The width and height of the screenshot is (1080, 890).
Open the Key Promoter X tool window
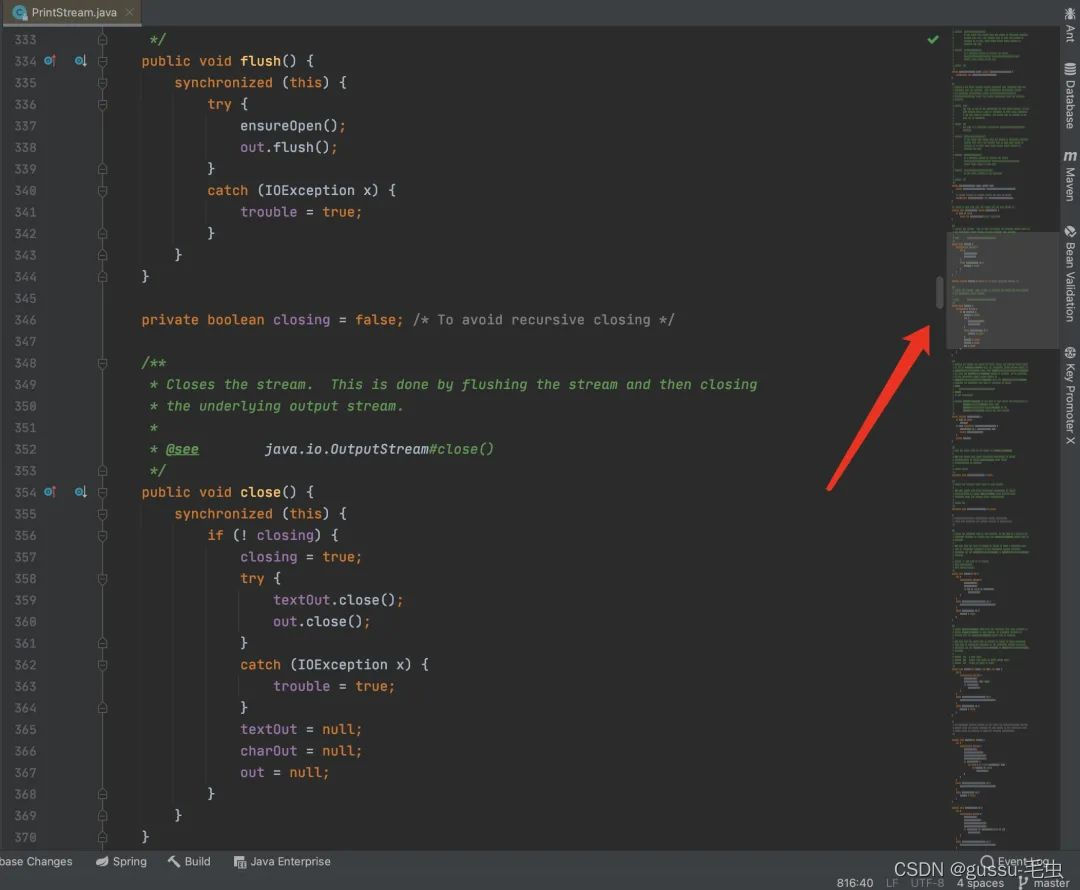click(x=1070, y=395)
